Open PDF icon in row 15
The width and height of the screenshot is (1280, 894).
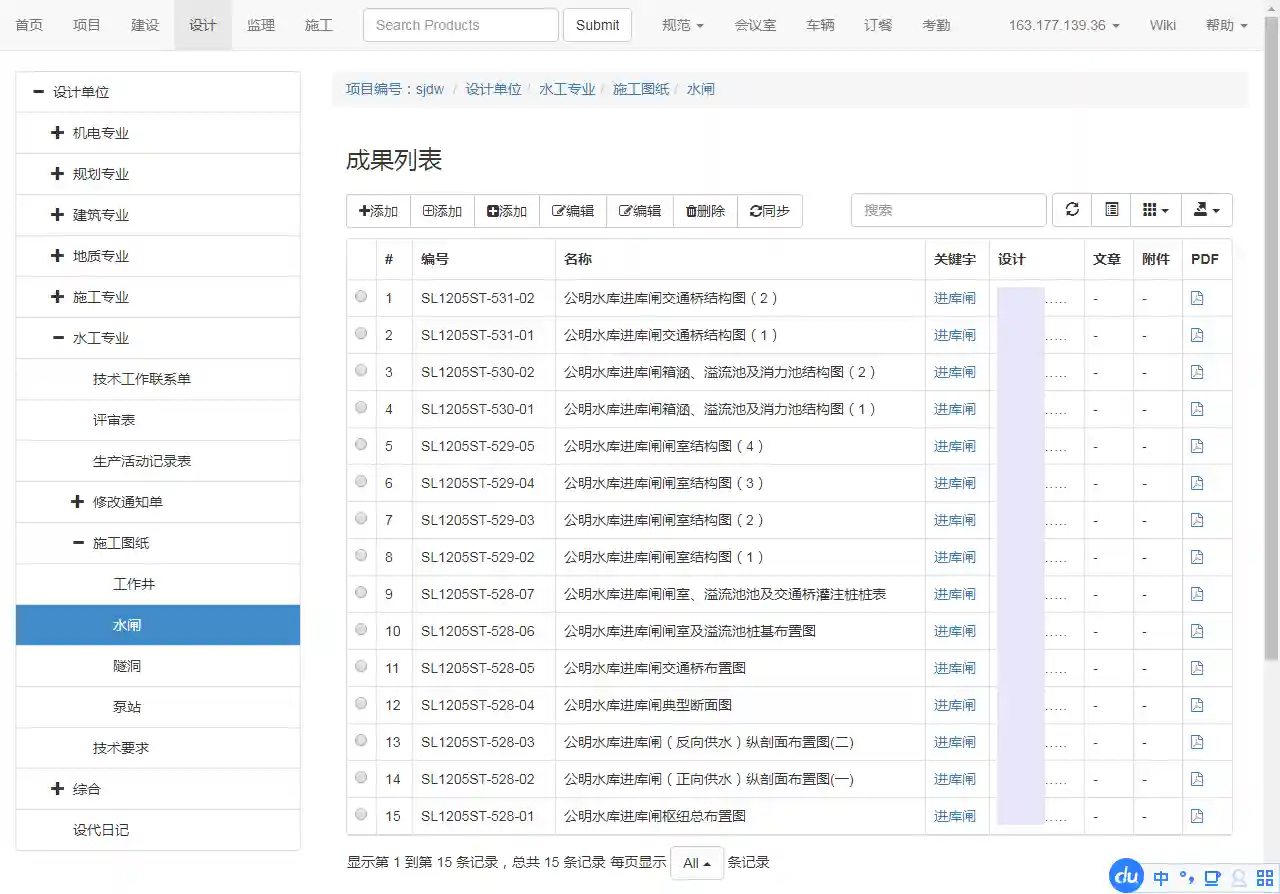[1197, 816]
